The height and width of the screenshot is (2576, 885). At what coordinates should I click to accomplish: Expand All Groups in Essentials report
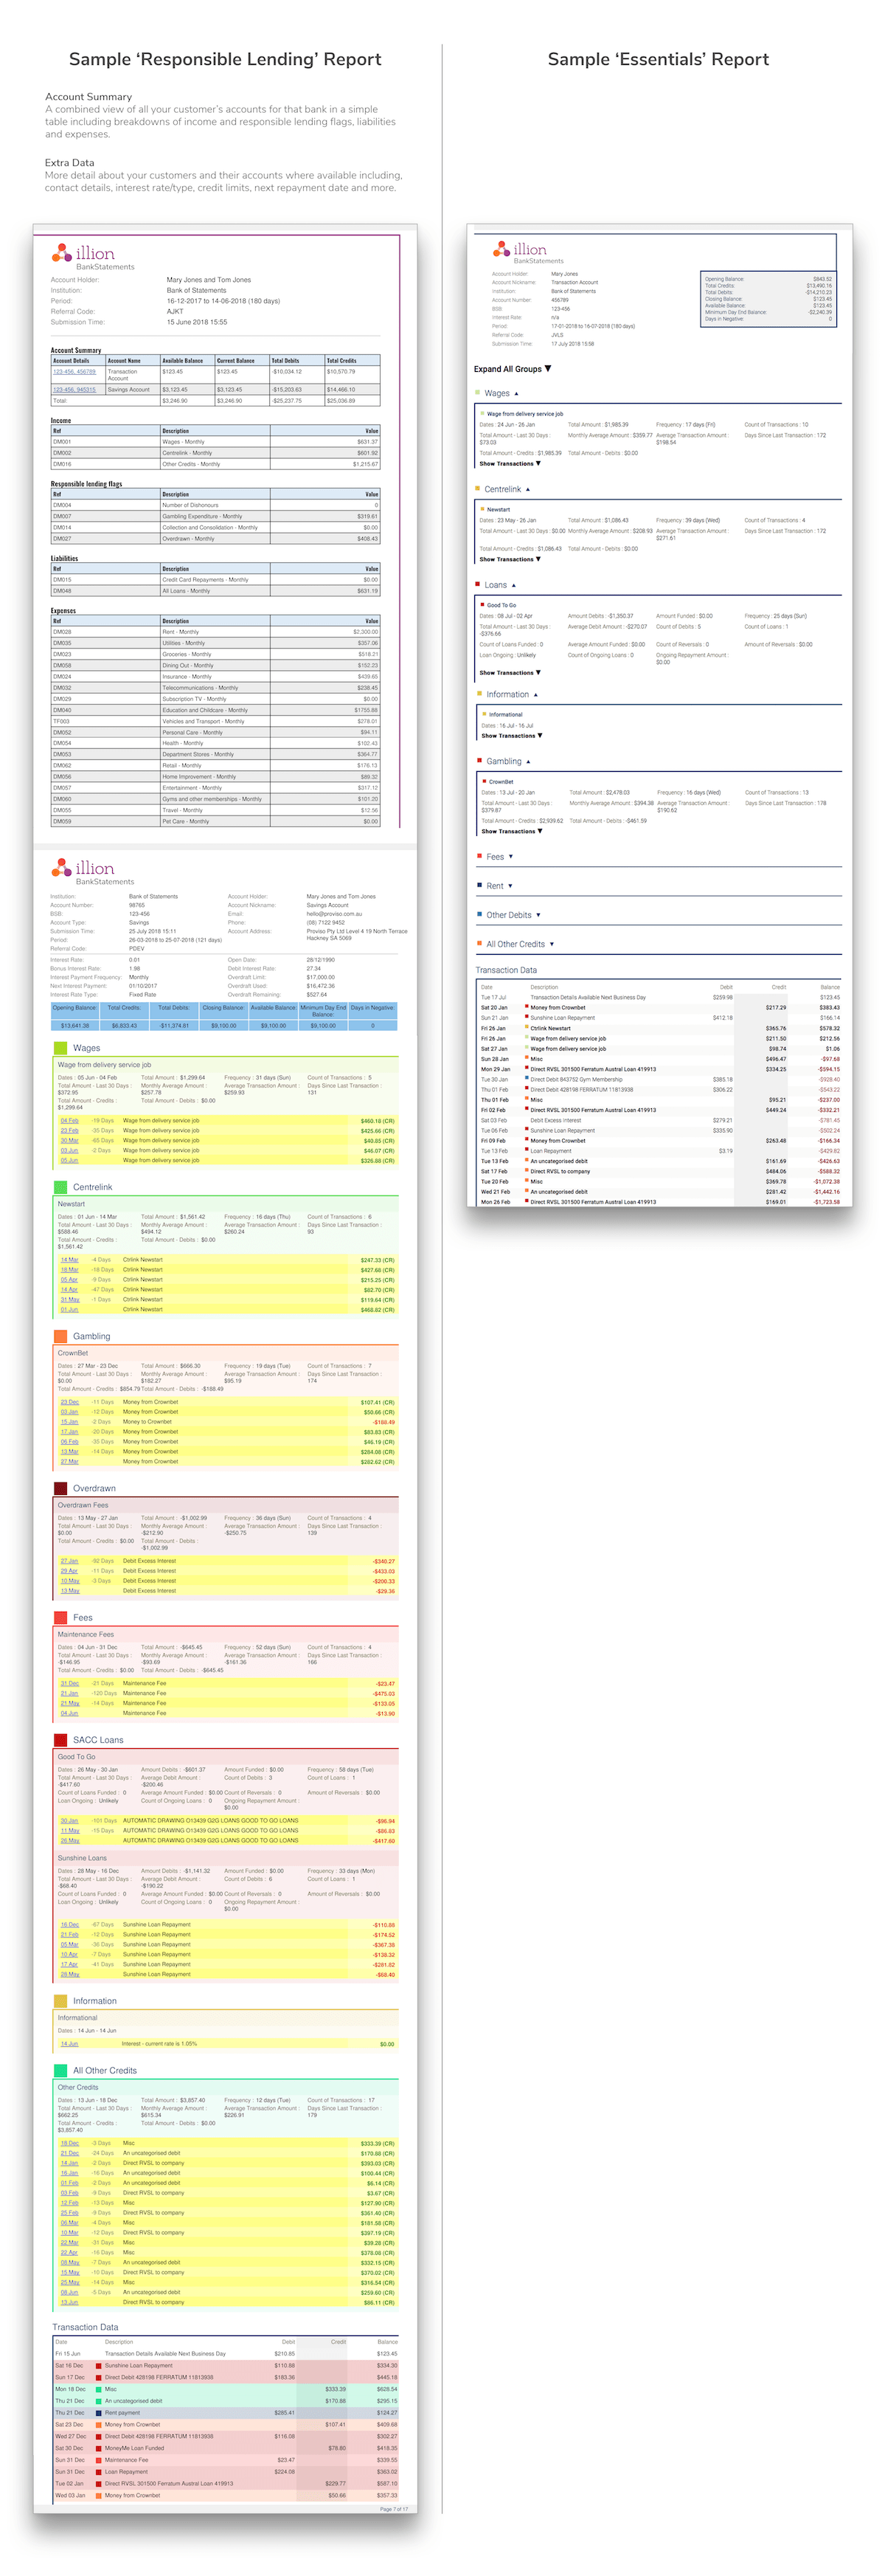point(512,369)
